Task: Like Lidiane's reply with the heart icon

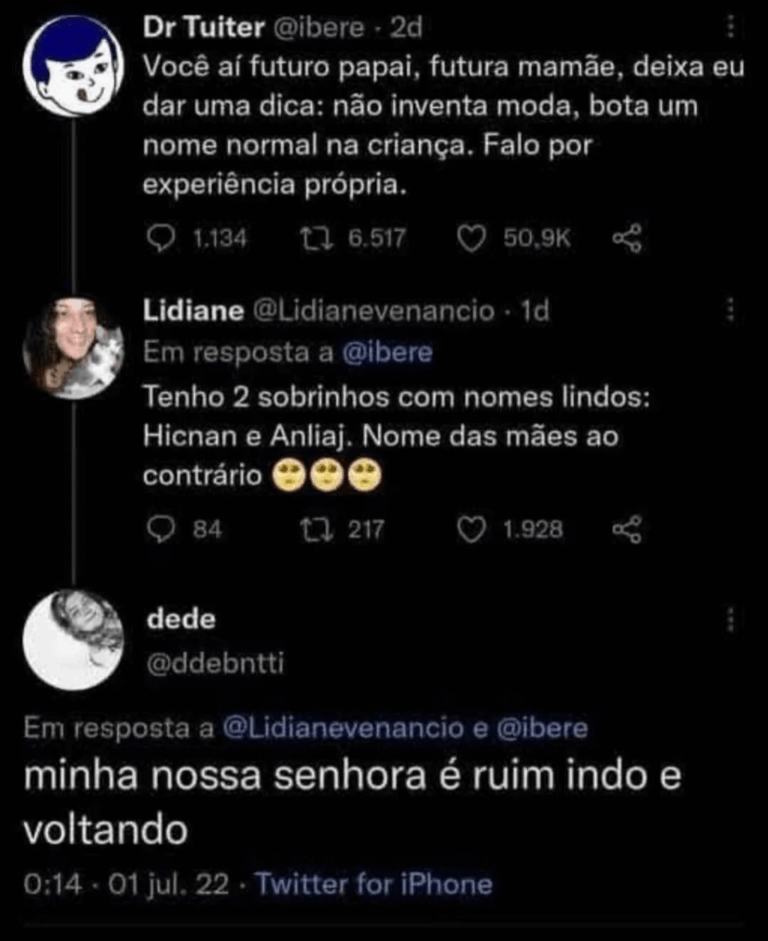Action: click(x=472, y=530)
